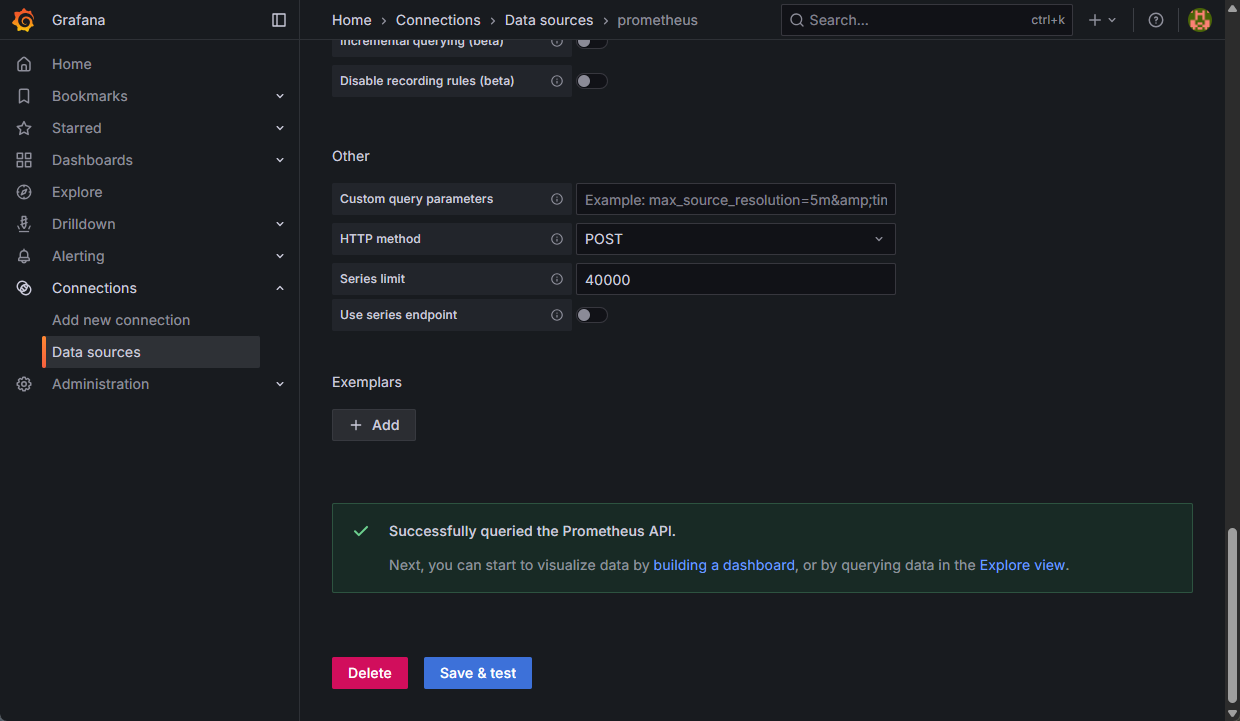Click the Starred star icon

[x=24, y=128]
